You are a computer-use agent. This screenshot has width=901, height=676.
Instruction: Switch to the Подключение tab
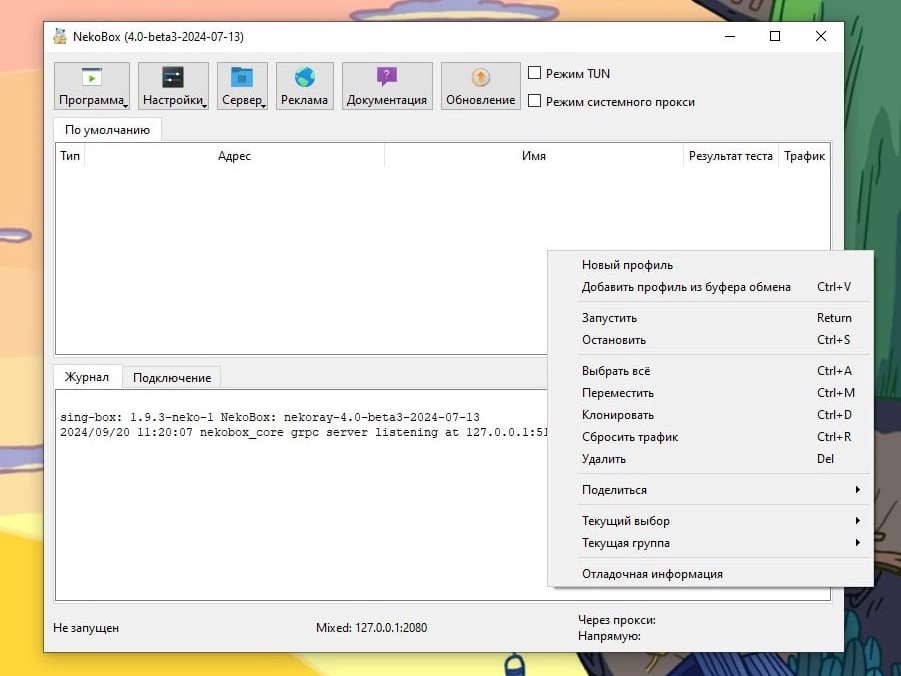click(172, 377)
